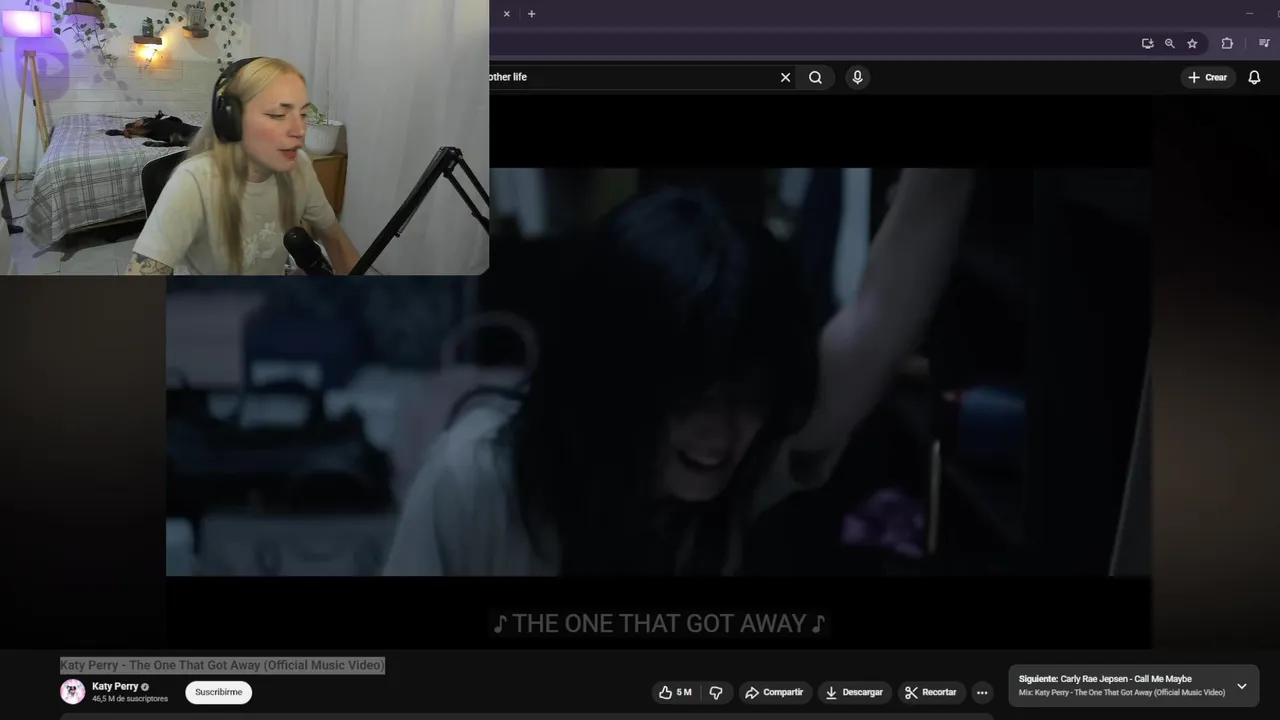Bookmark this page with the star icon
This screenshot has height=720, width=1280.
coord(1192,44)
